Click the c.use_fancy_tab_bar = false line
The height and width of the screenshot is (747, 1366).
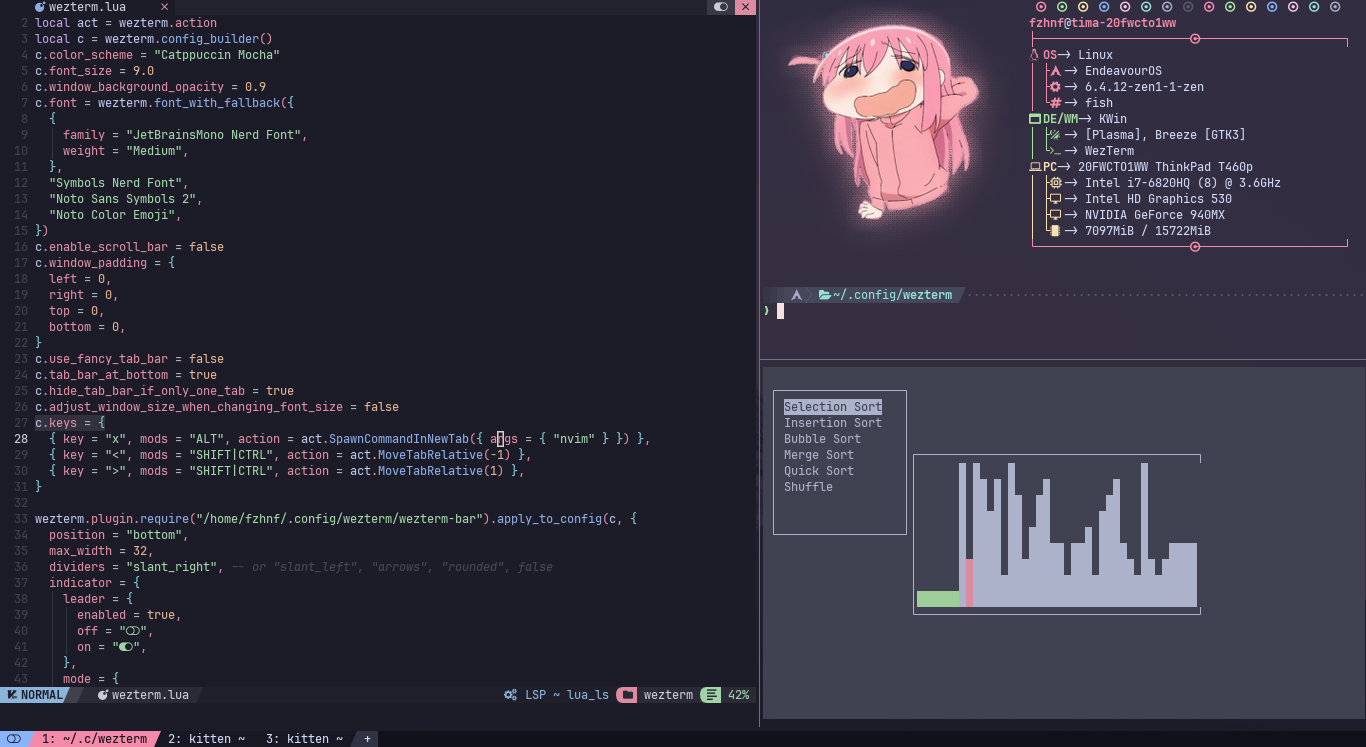coord(129,359)
